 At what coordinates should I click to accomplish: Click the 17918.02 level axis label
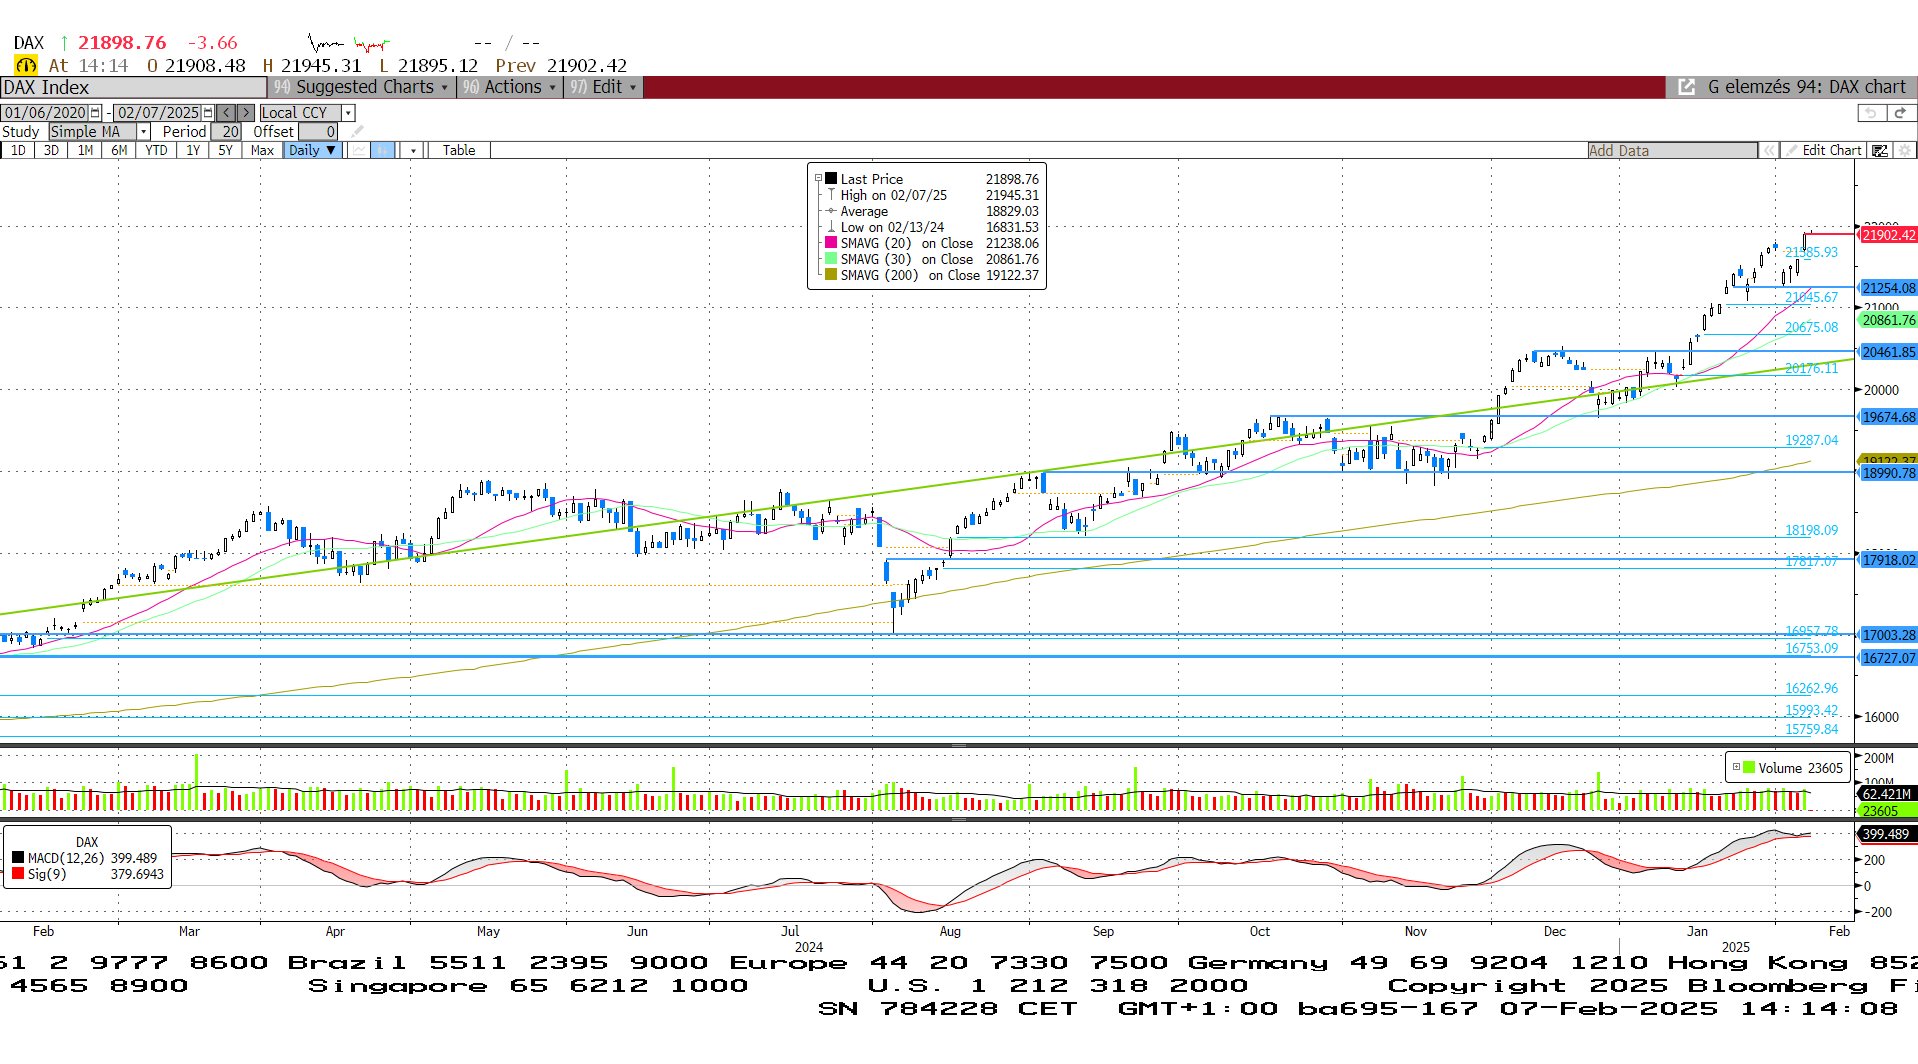coord(1888,560)
